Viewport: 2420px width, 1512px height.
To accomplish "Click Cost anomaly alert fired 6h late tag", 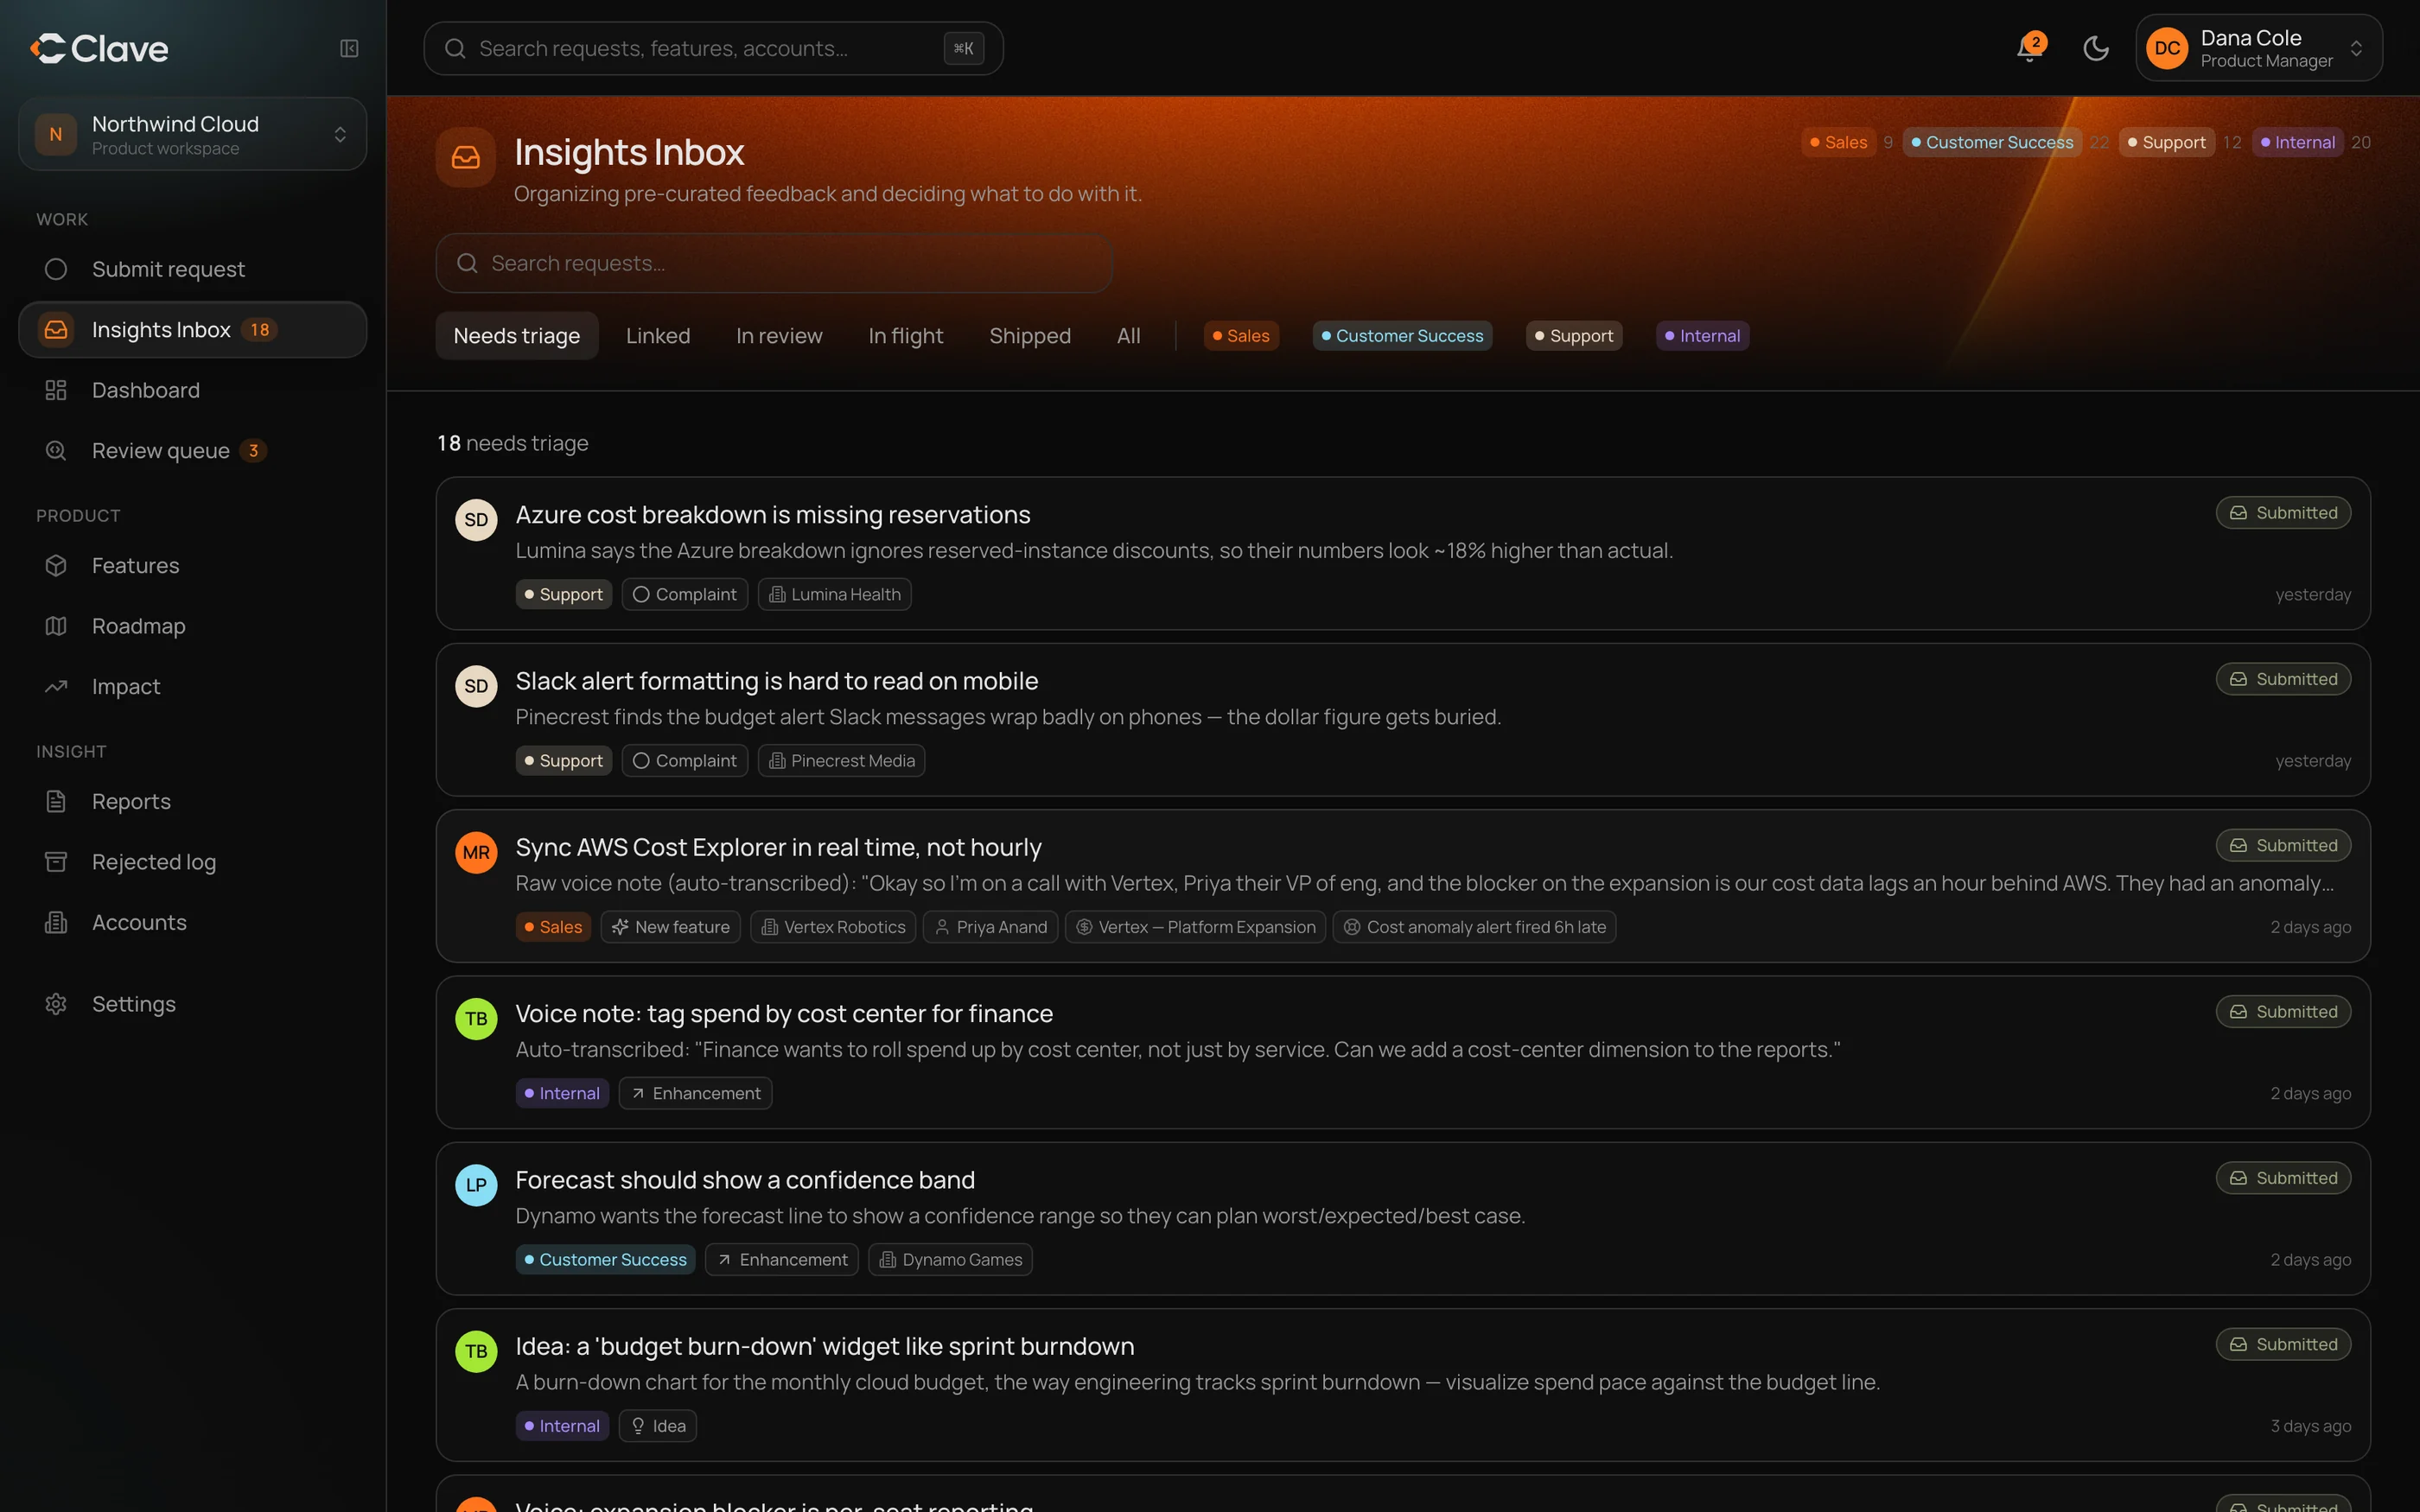I will coord(1475,927).
